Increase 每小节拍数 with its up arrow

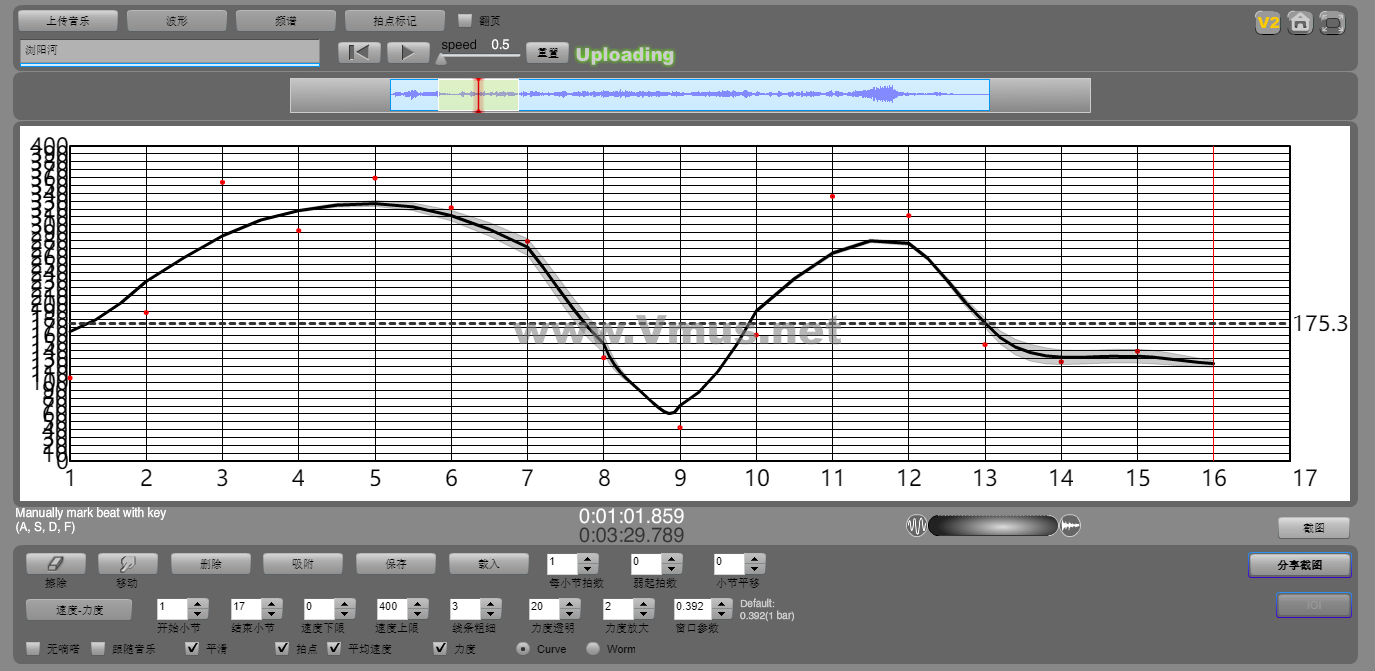point(589,559)
